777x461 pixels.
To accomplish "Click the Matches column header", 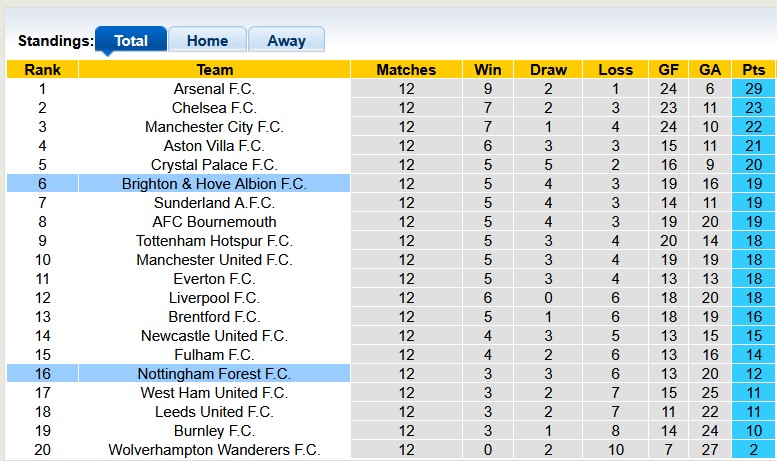I will tap(406, 70).
